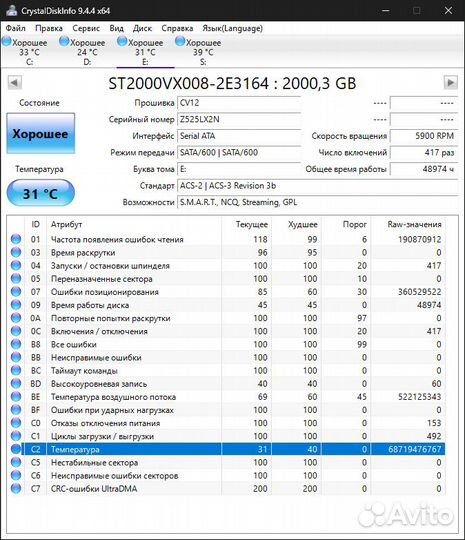Click the Raw-значения column header

[x=414, y=225]
